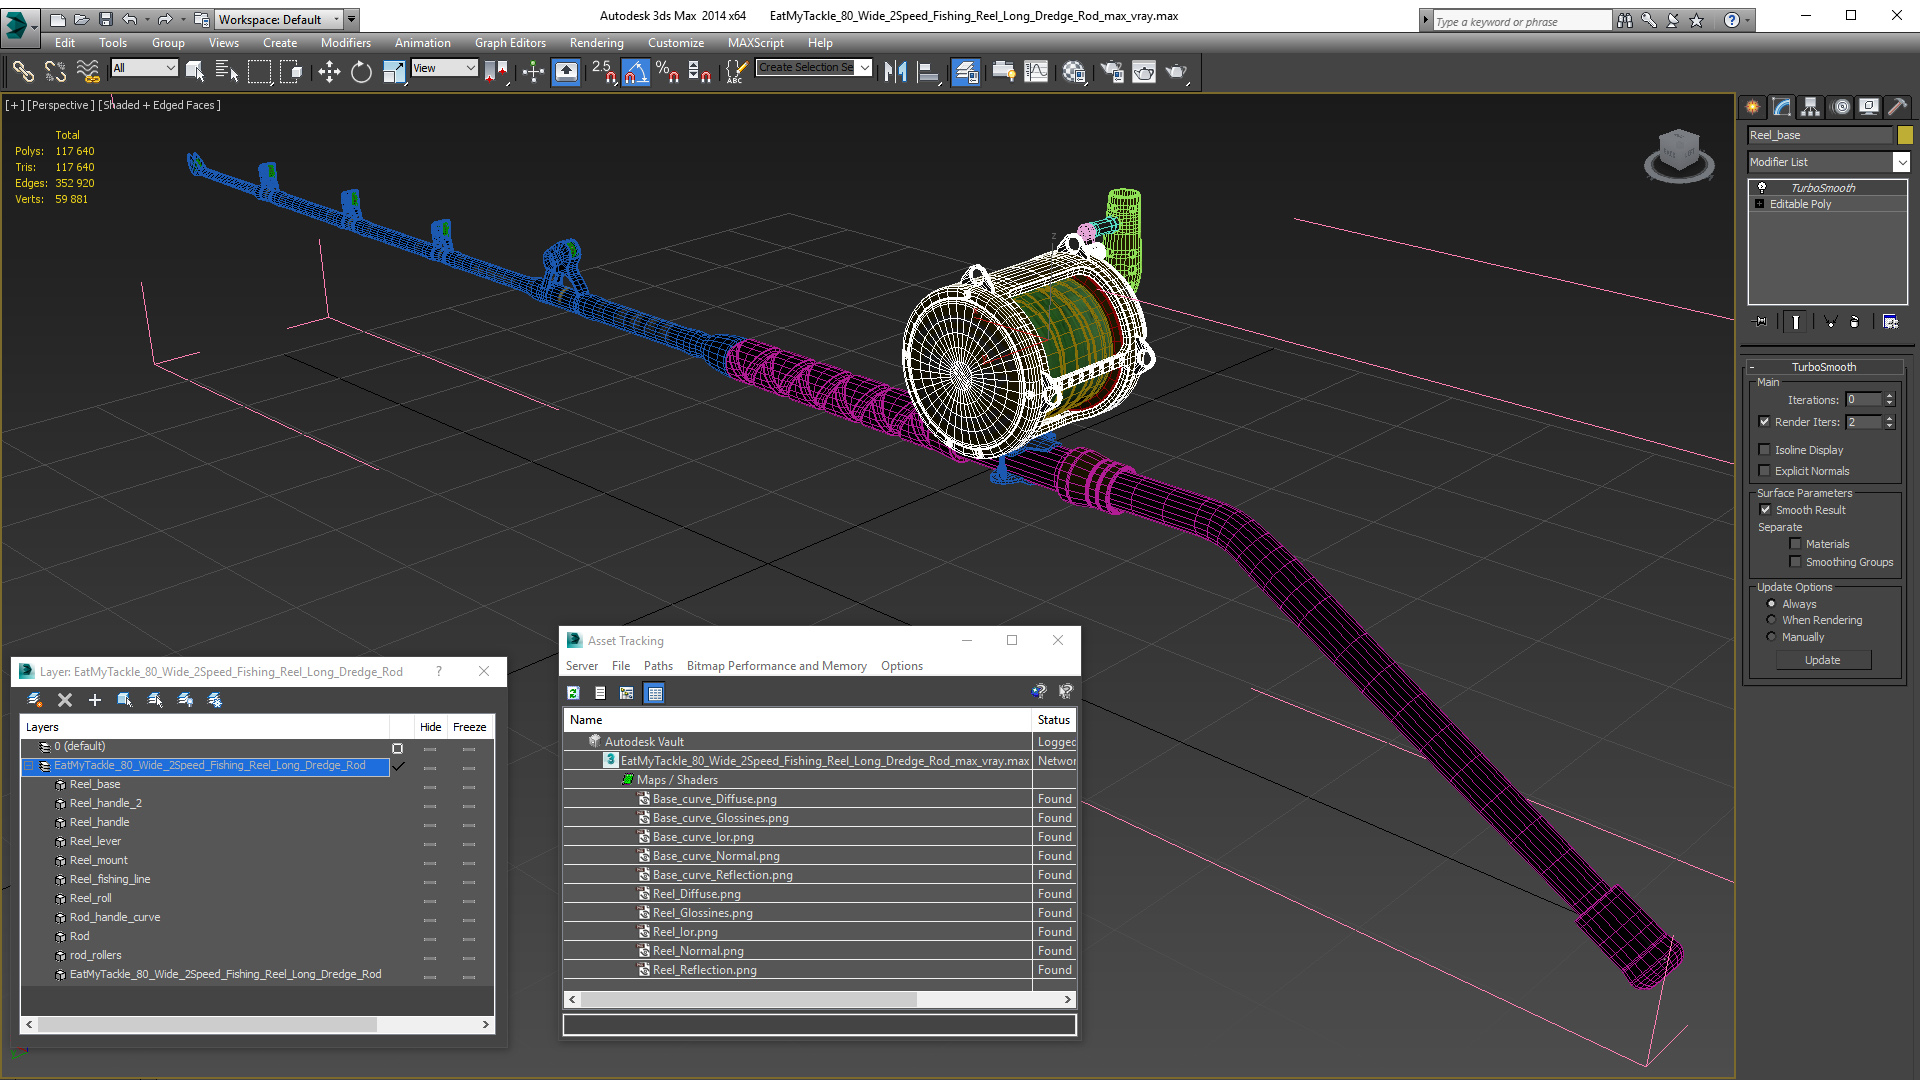Toggle Window/Crossing selection icon

291,72
